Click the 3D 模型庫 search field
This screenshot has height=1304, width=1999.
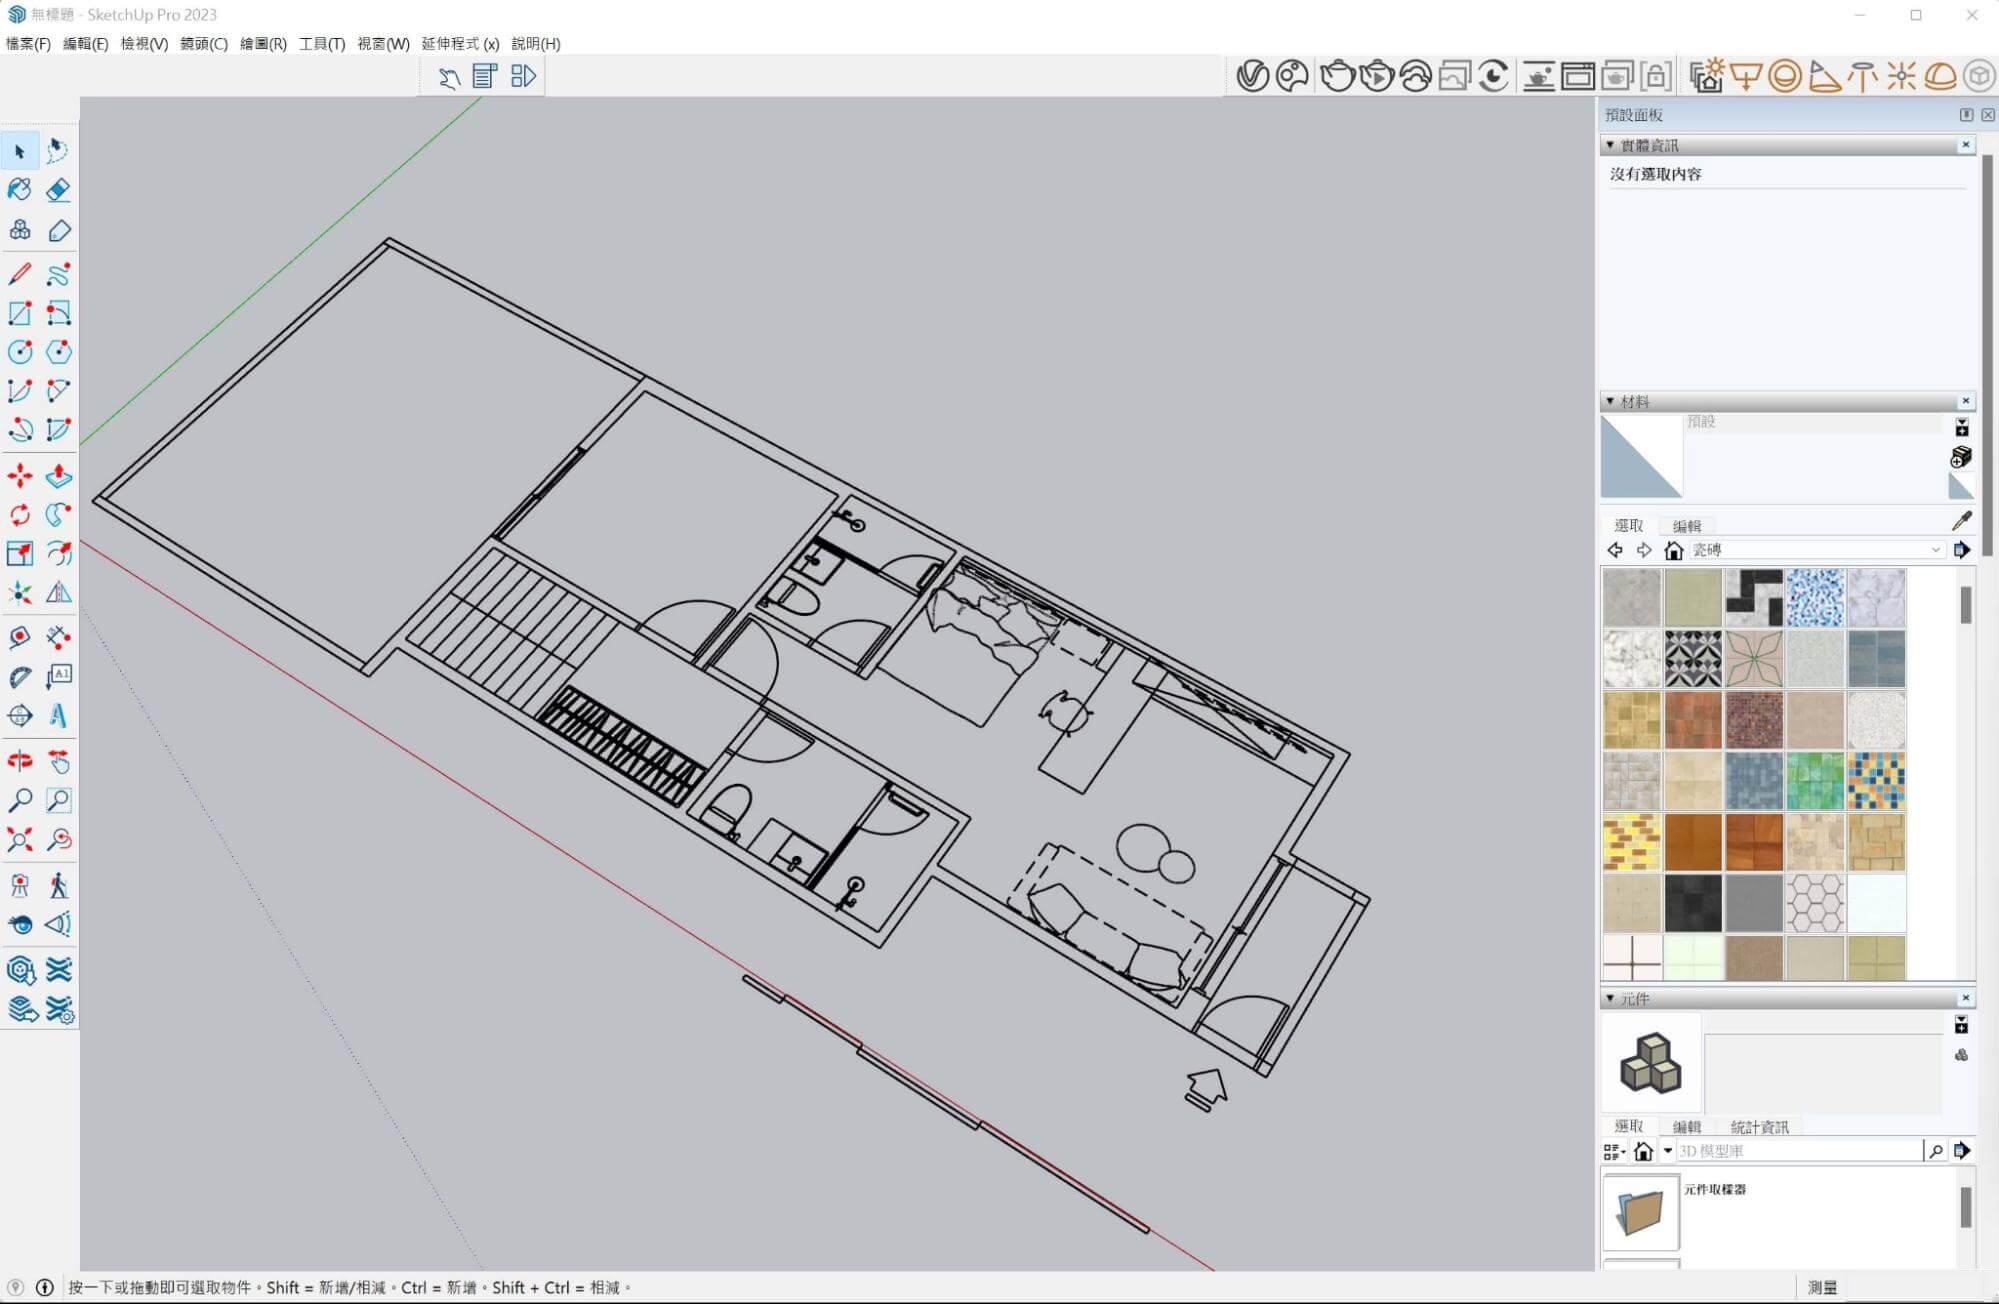(1798, 1151)
